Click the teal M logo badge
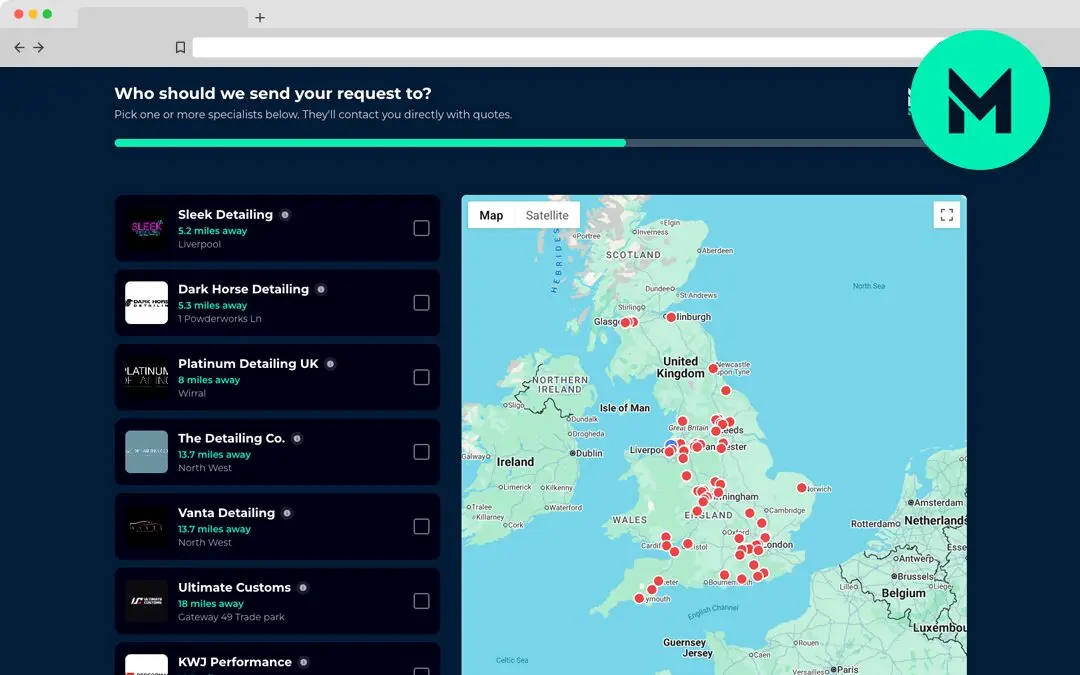Viewport: 1080px width, 675px height. point(980,100)
